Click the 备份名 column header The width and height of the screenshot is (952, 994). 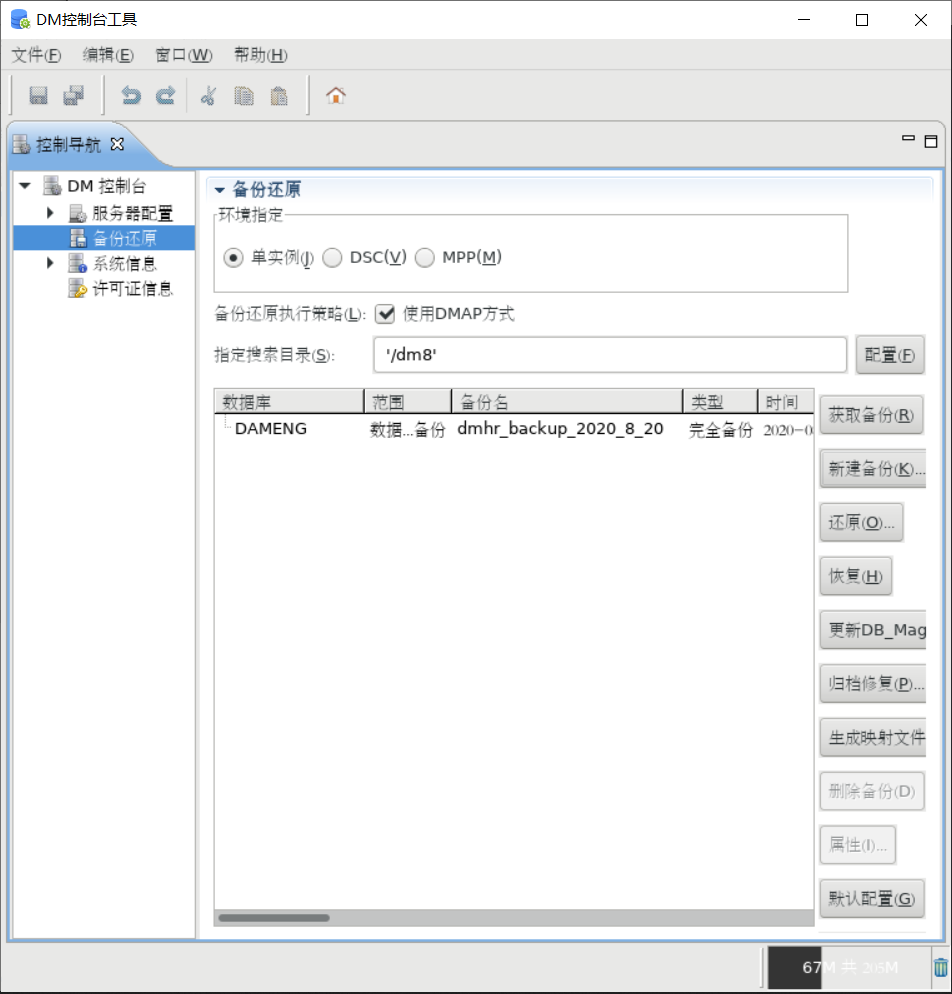567,402
